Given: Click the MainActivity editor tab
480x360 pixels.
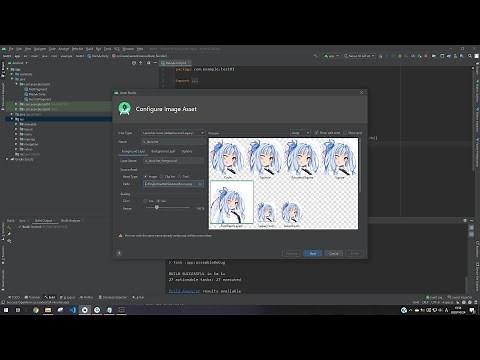Looking at the screenshot, I should [x=175, y=63].
